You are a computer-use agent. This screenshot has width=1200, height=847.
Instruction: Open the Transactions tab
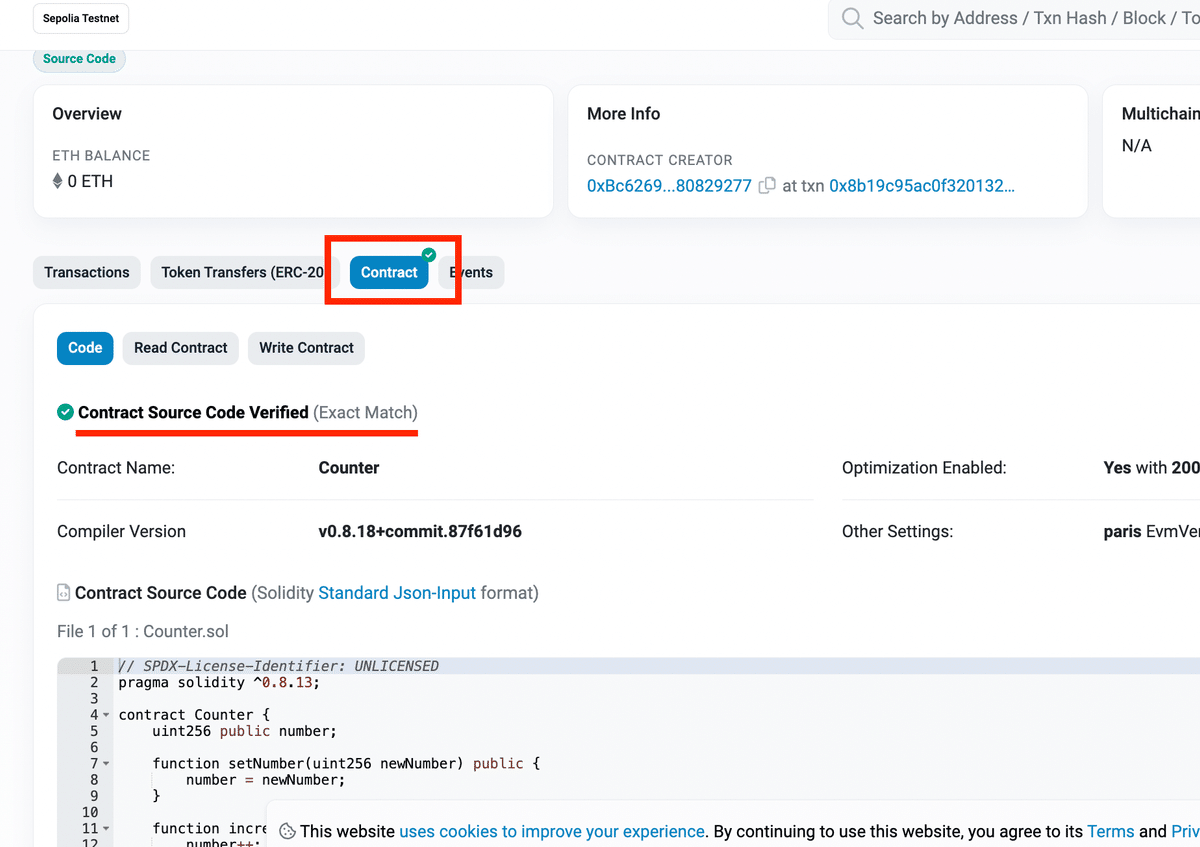tap(87, 272)
